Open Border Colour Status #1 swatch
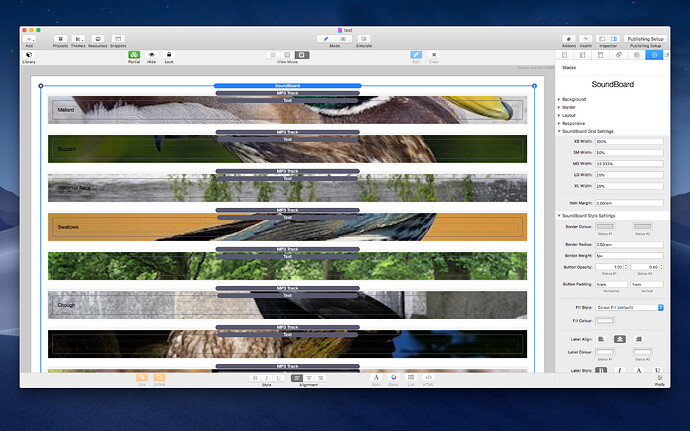The width and height of the screenshot is (690, 431). (x=605, y=226)
